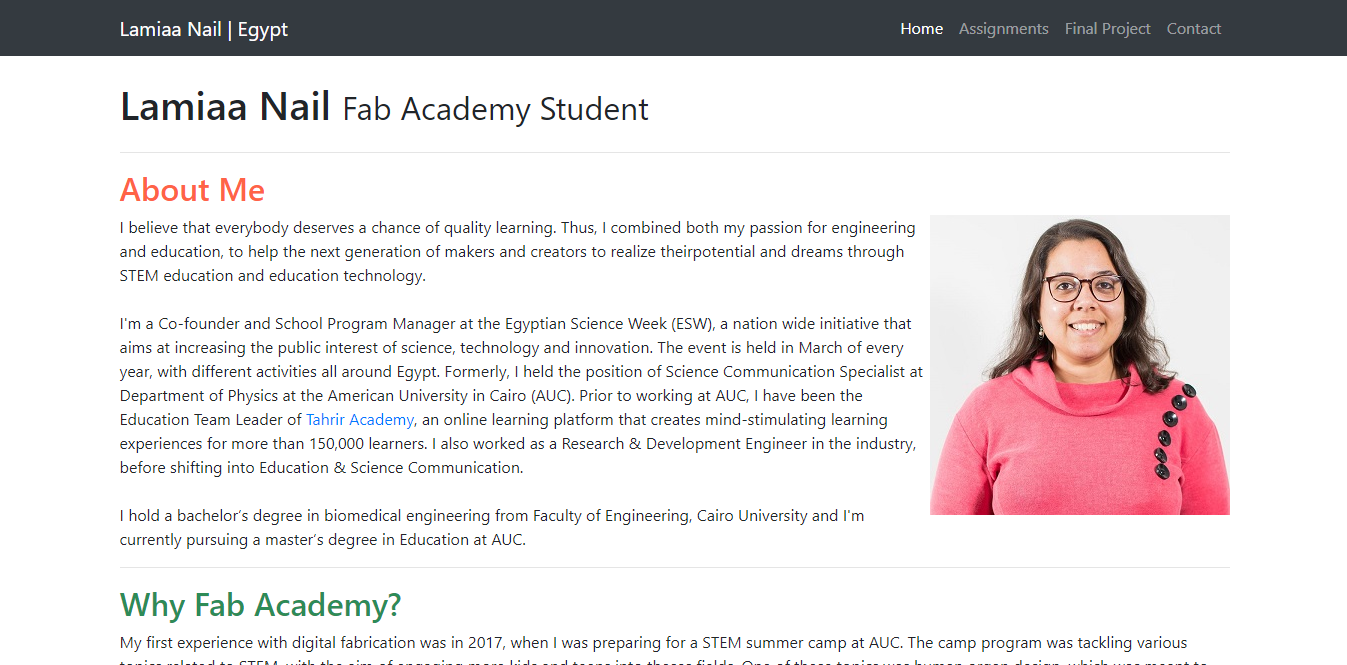The image size is (1347, 665).
Task: Click the "Fab Academy Student" subtitle text
Action: (x=495, y=109)
